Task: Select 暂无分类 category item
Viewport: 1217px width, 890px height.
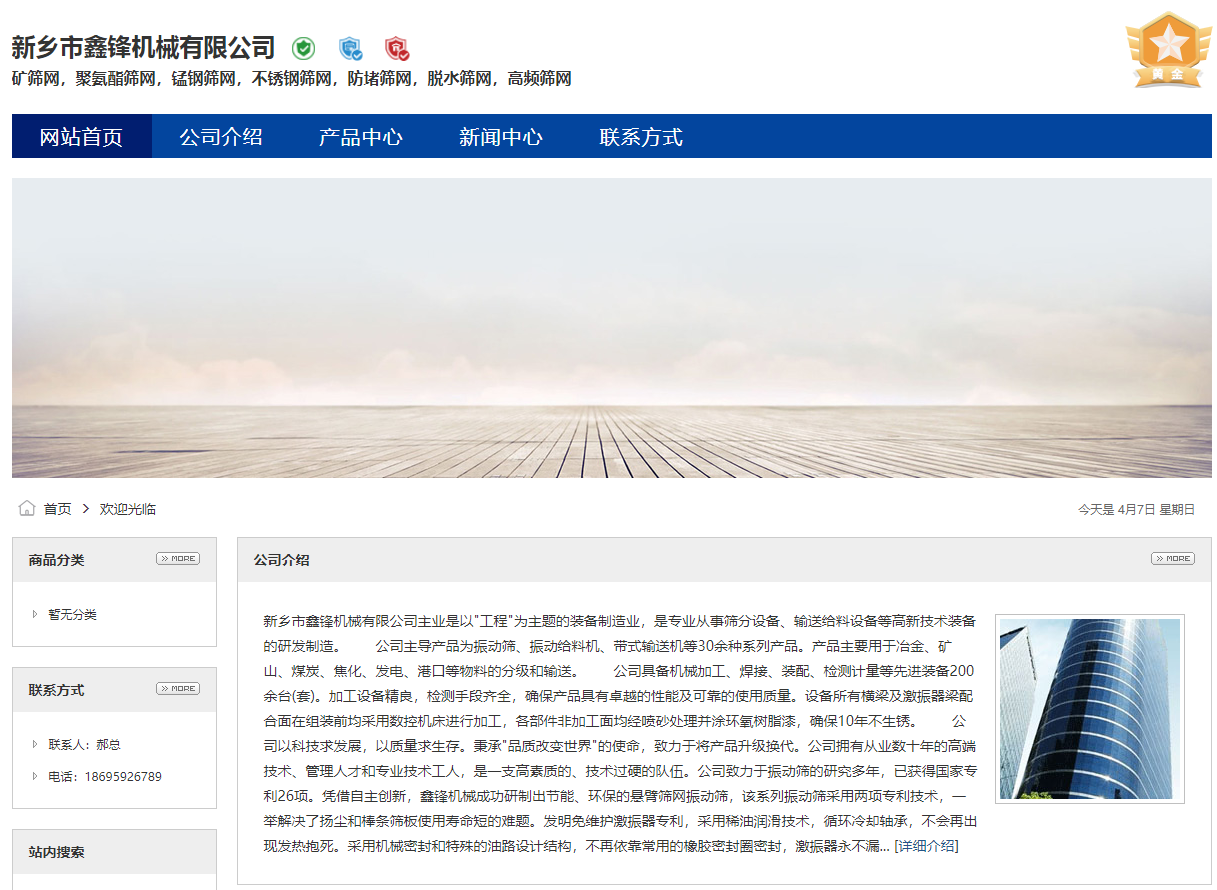Action: tap(72, 615)
